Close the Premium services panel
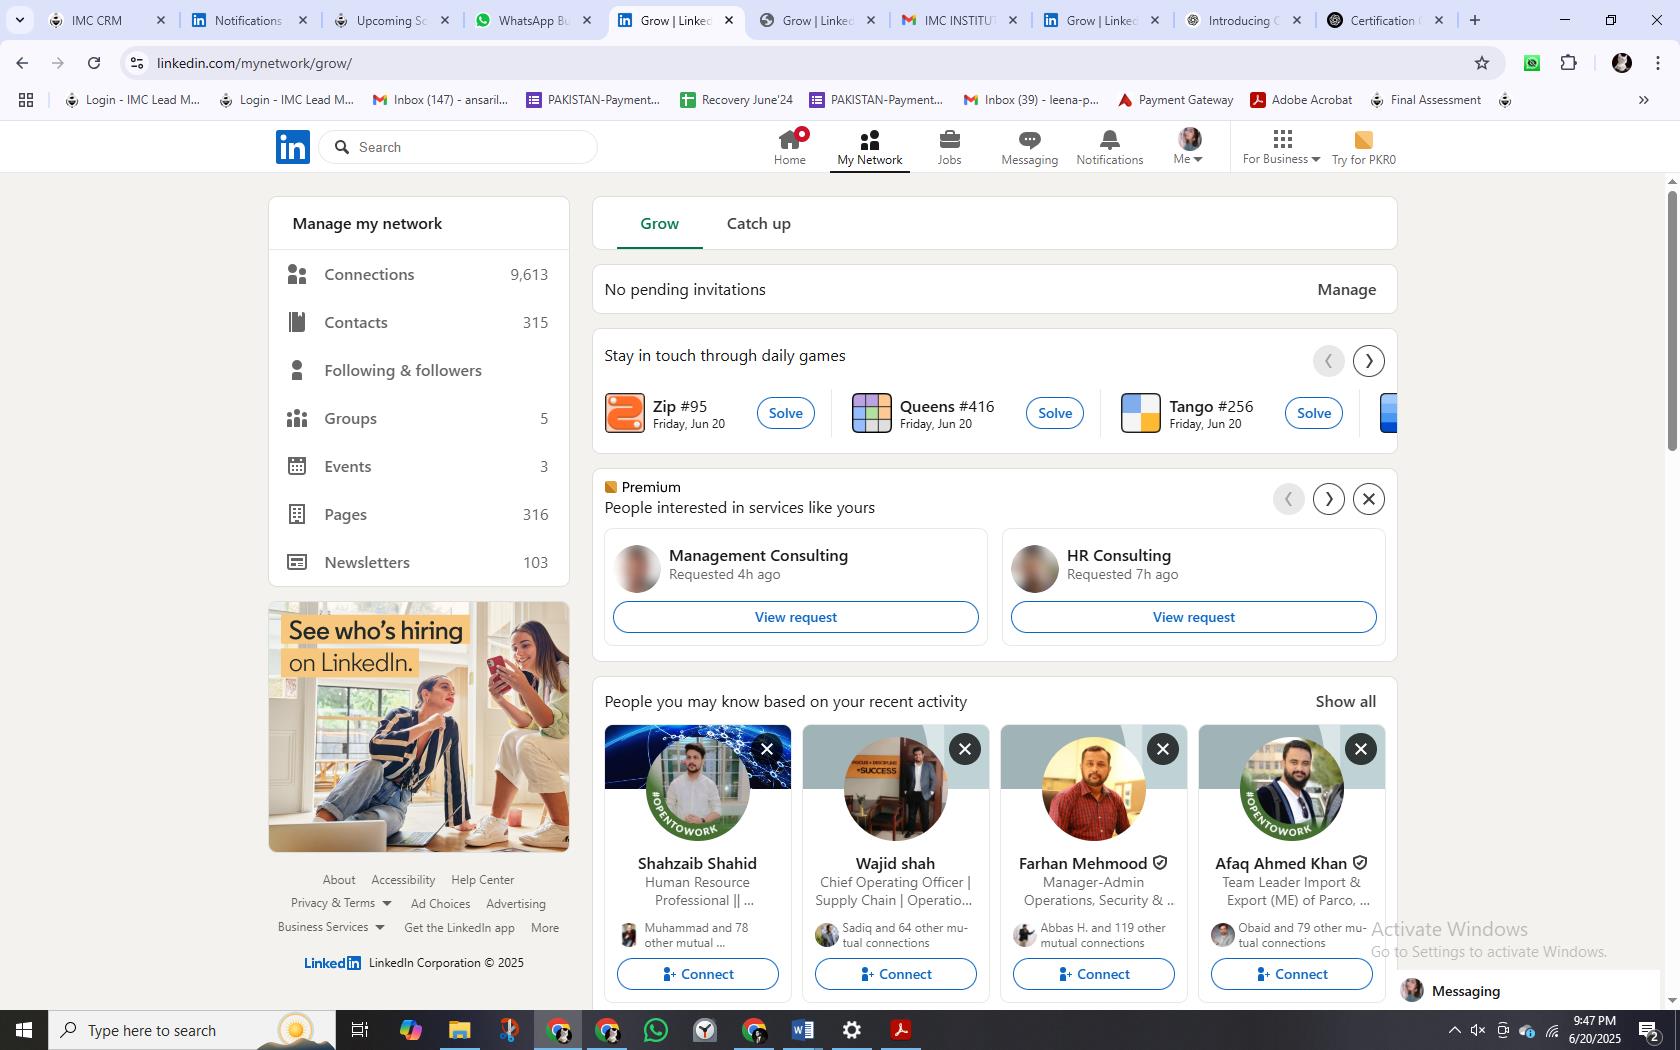The width and height of the screenshot is (1680, 1050). [1369, 499]
